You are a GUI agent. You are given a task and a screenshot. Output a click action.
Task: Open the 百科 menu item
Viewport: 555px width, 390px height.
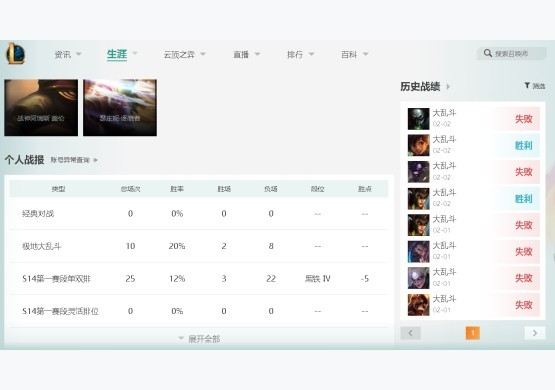click(x=349, y=54)
